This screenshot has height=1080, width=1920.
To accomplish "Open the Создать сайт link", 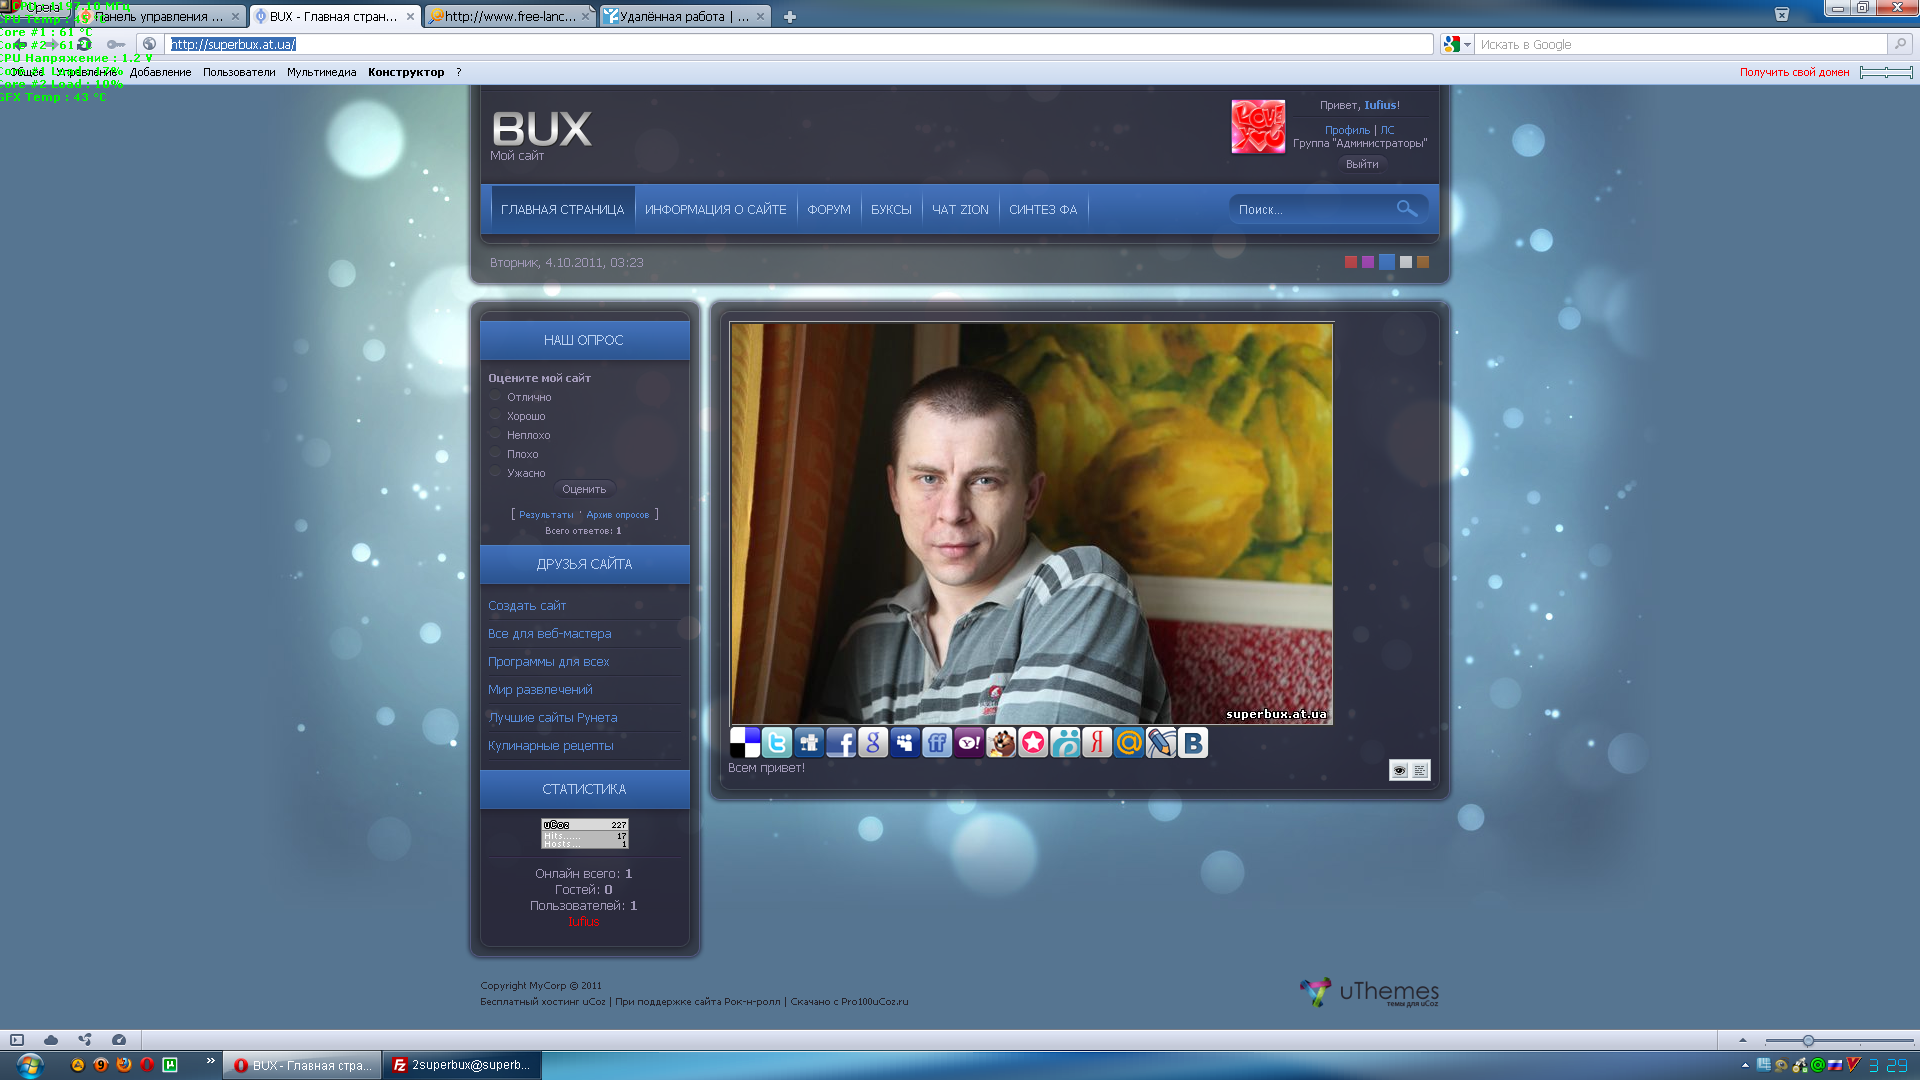I will (526, 605).
